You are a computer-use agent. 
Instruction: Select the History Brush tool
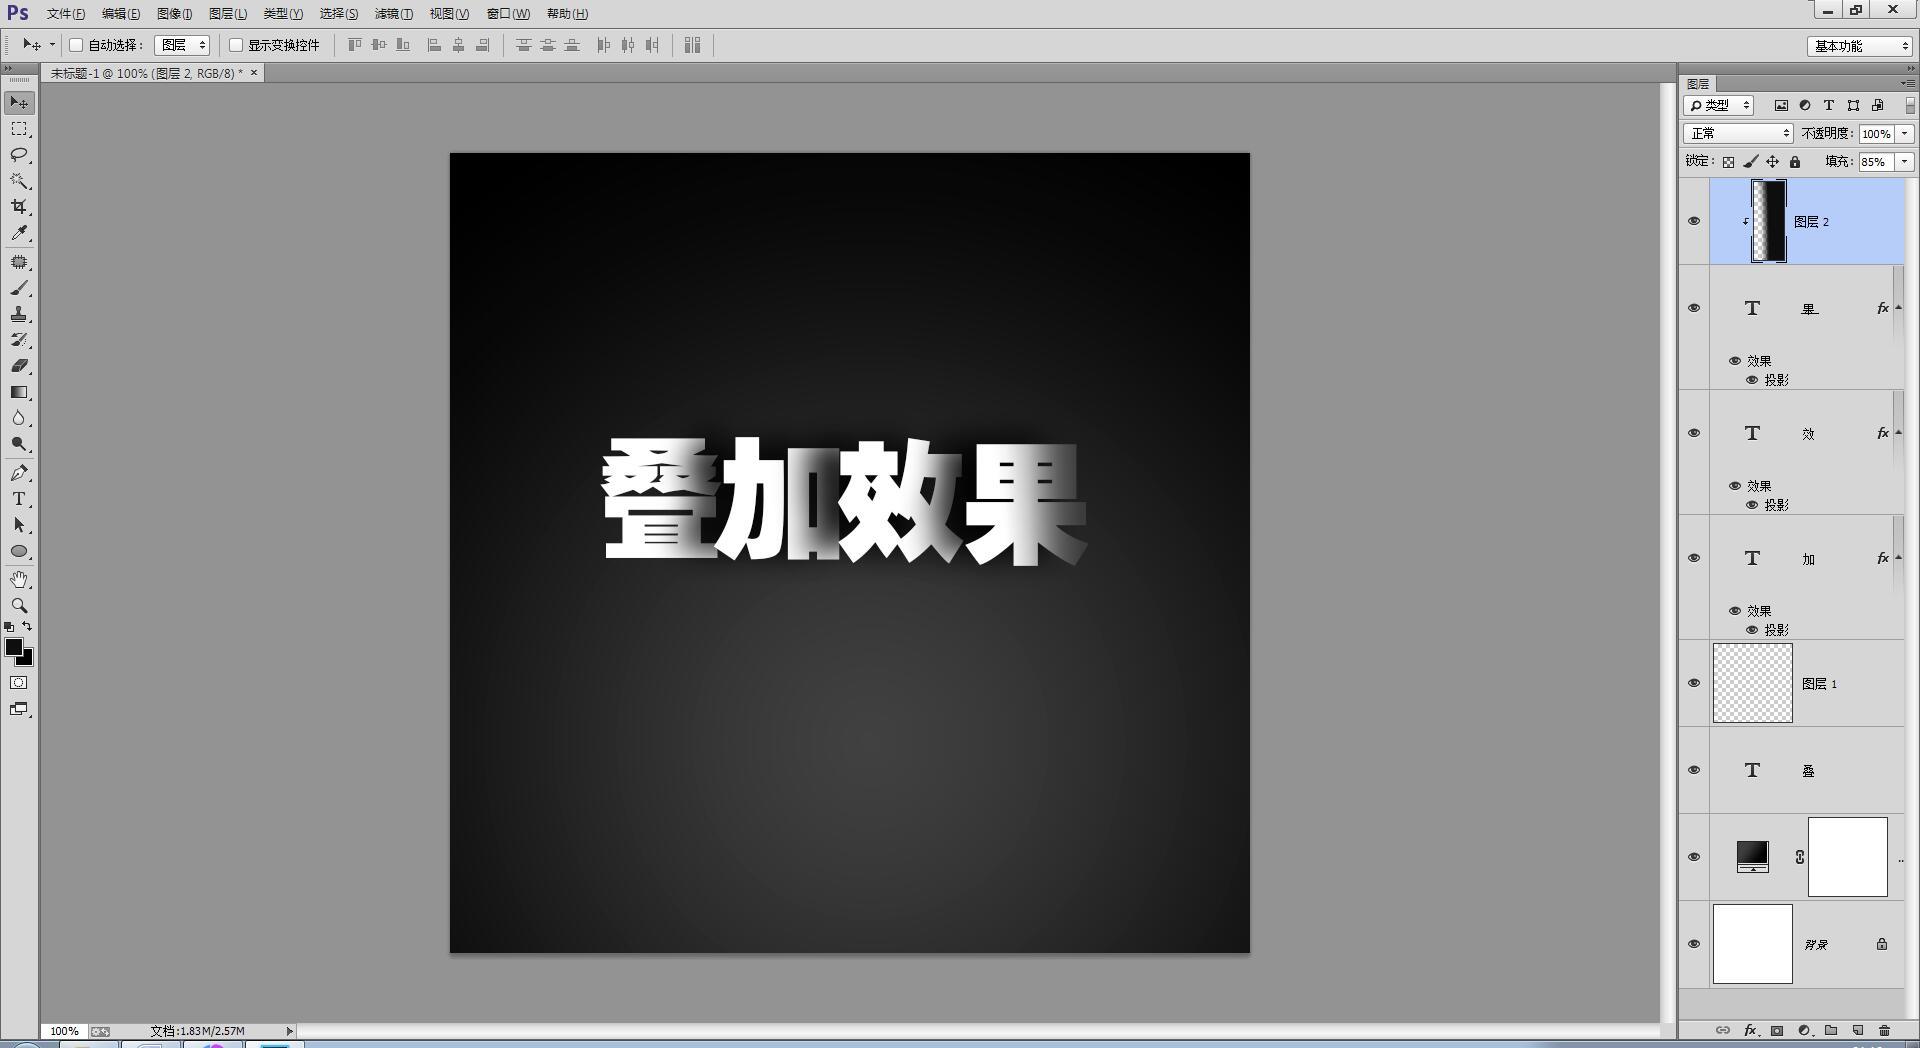[19, 340]
